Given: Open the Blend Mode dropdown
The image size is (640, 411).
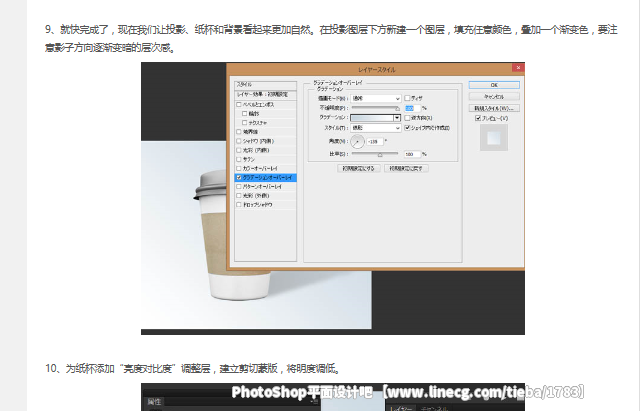Looking at the screenshot, I should pyautogui.click(x=376, y=98).
